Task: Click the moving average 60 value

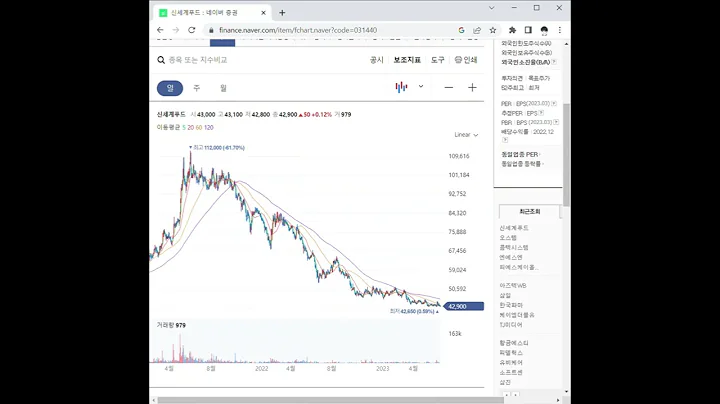Action: [199, 128]
